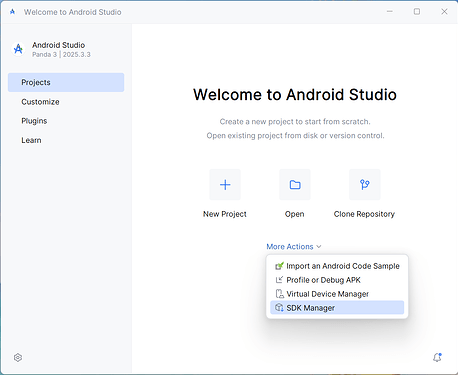Click the Welcome to Android Studio heading

click(295, 95)
